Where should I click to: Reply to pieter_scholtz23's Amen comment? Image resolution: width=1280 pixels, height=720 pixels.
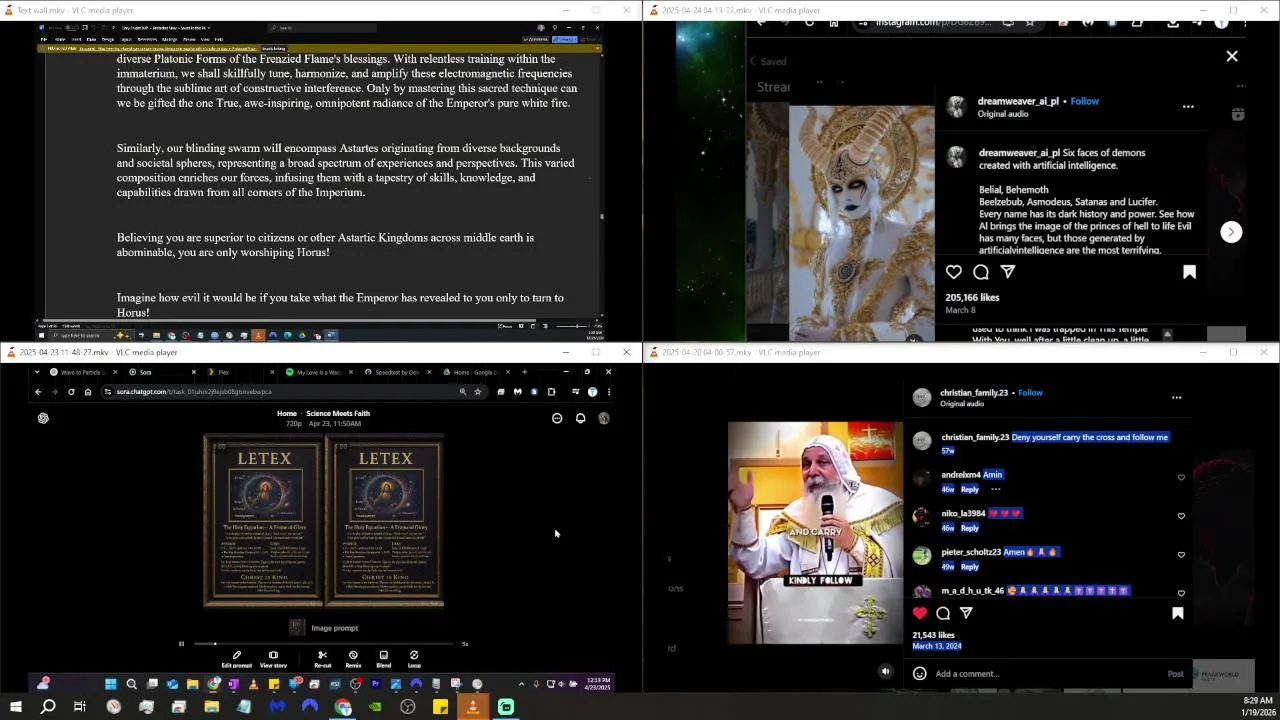point(969,566)
